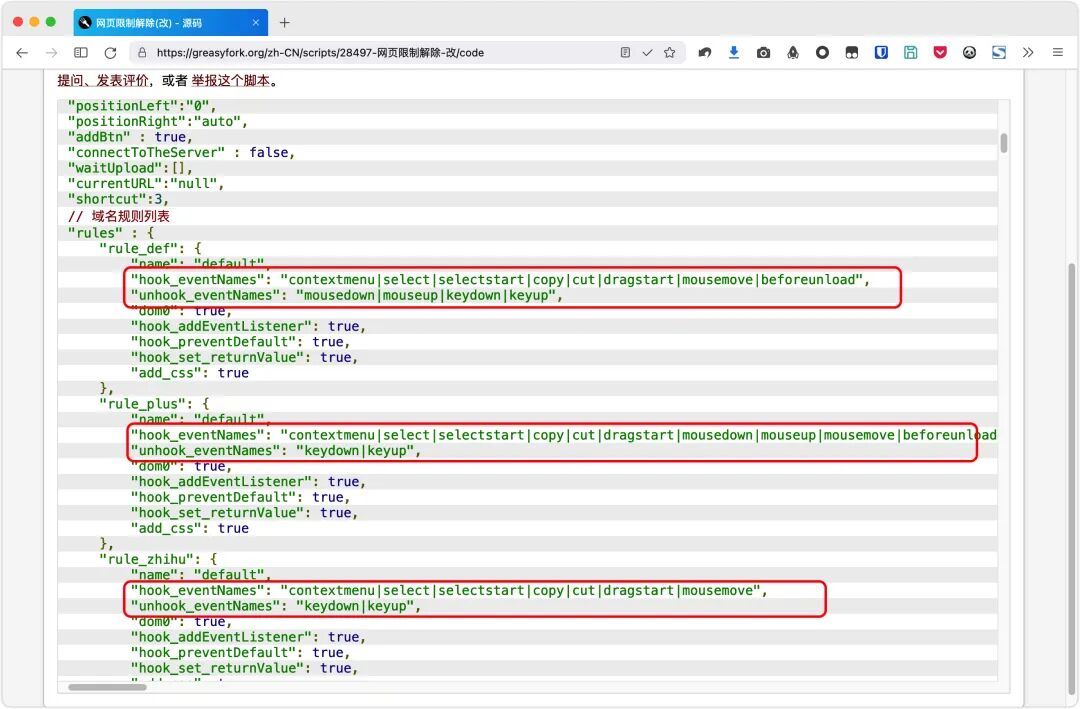Open a new tab with the plus button

click(284, 23)
